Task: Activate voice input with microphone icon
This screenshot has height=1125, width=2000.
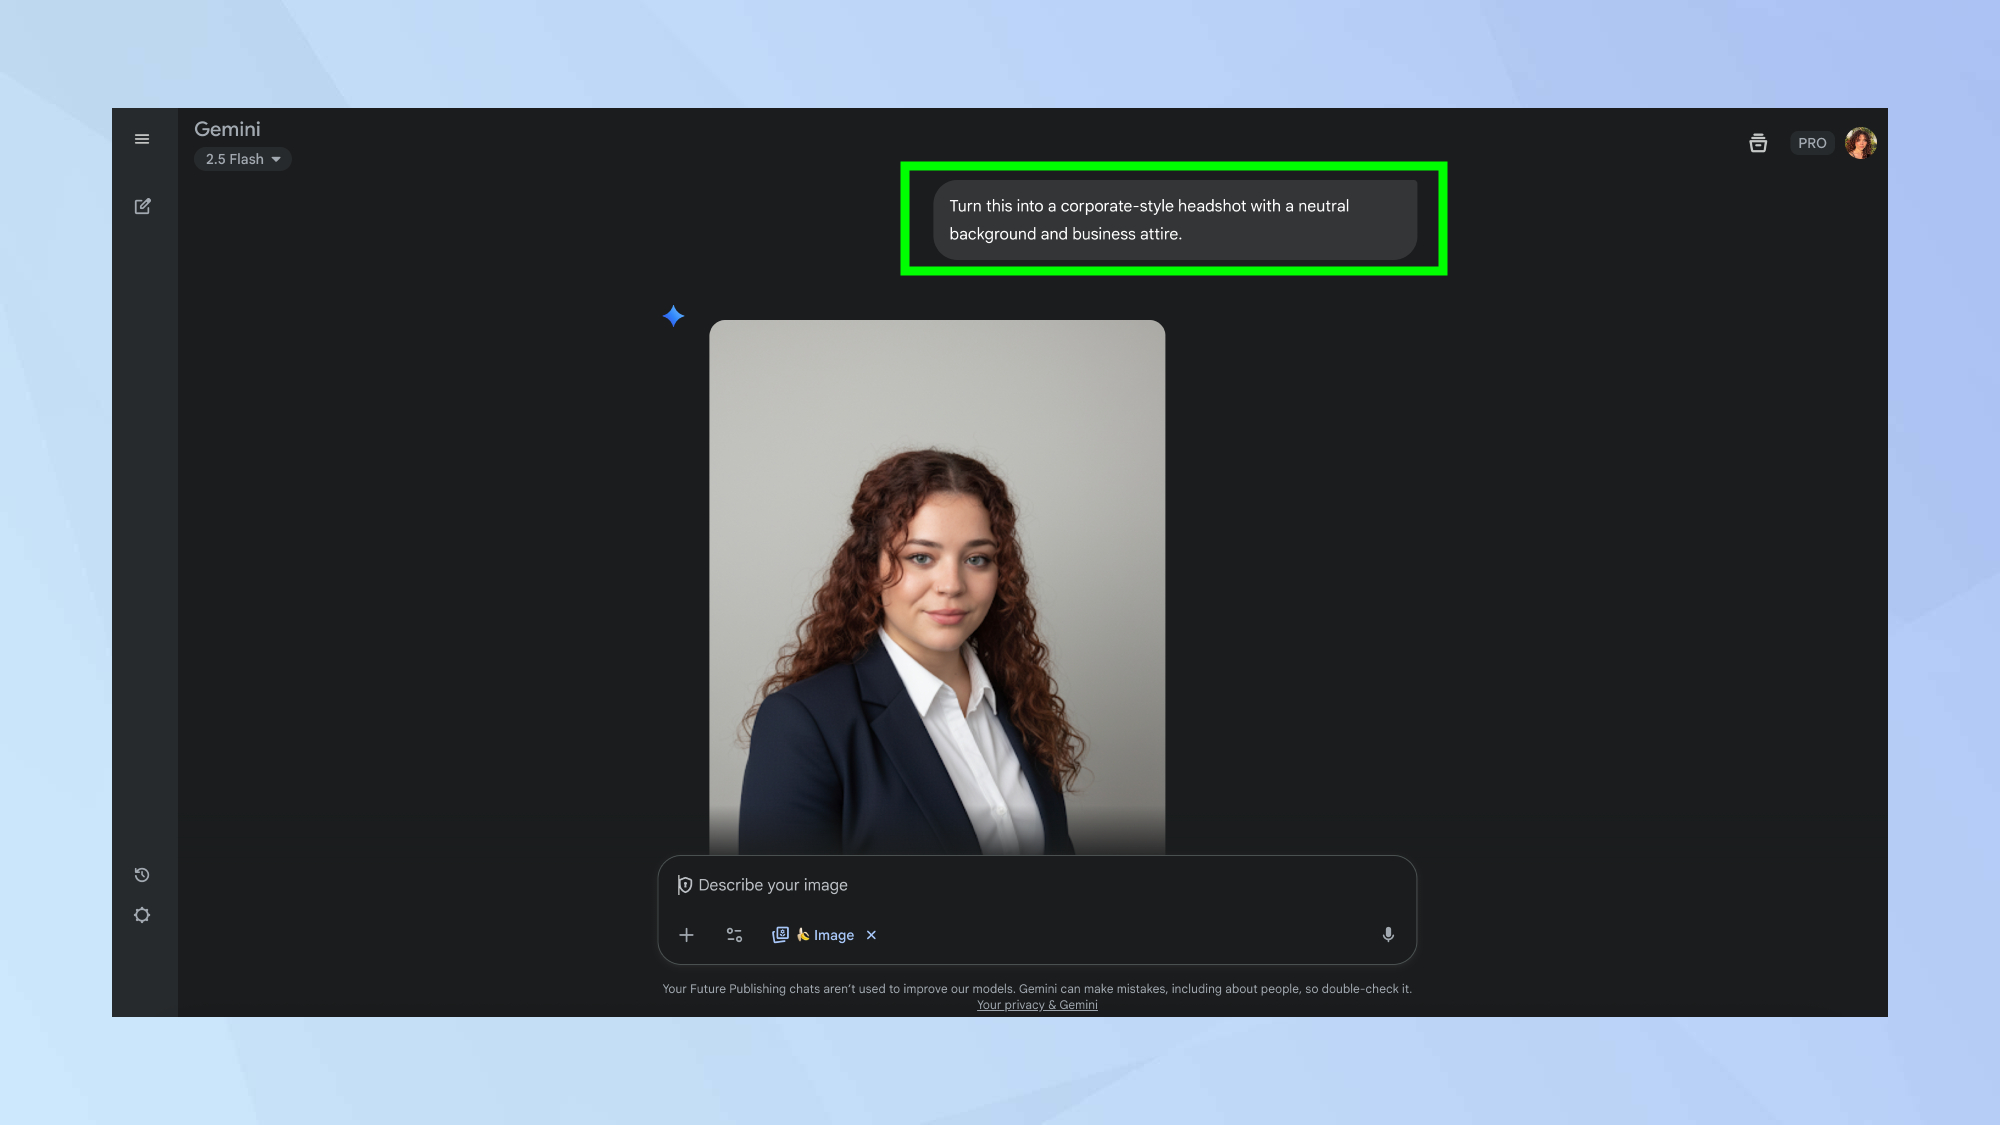Action: click(1388, 935)
